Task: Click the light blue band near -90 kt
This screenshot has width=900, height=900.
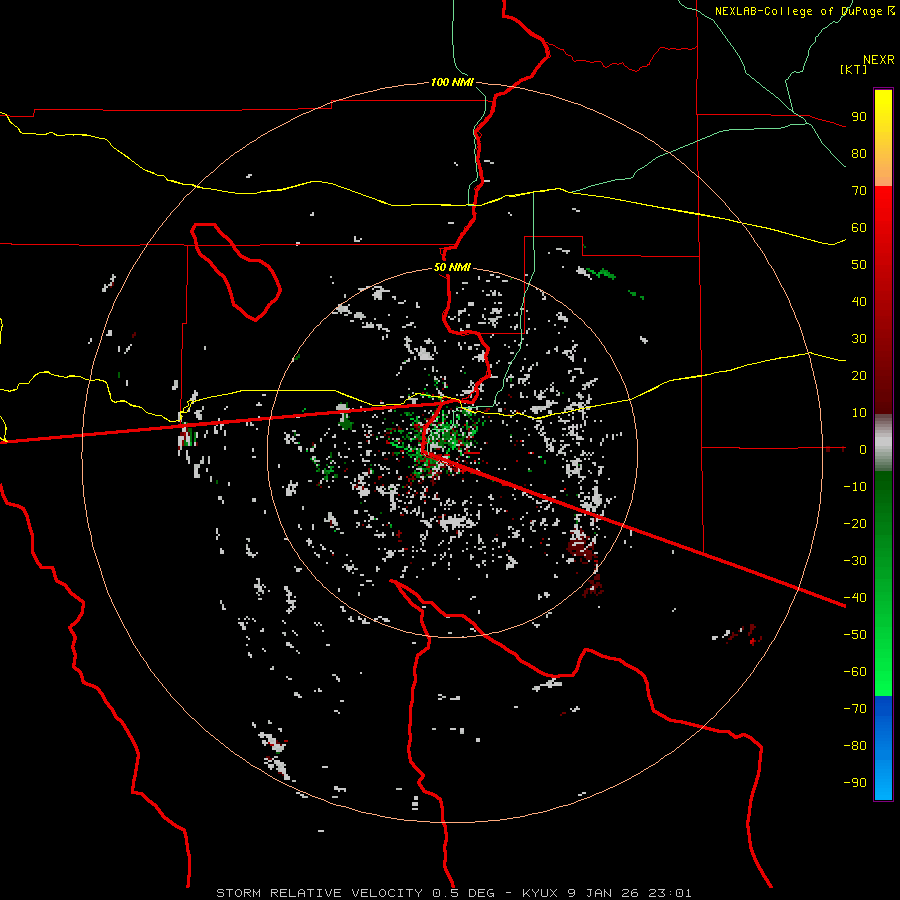Action: (x=883, y=782)
